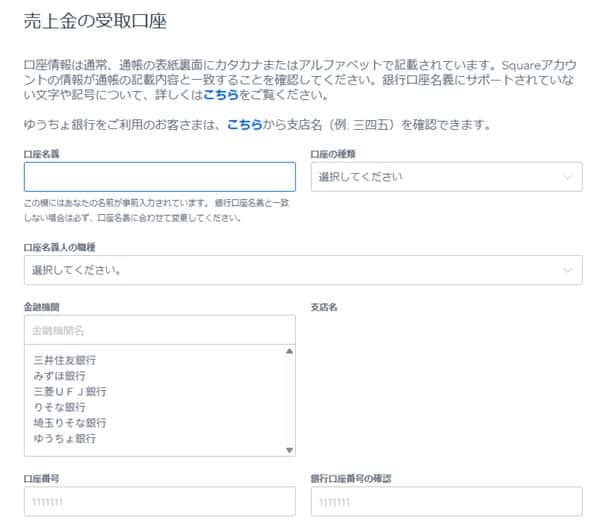The image size is (600, 526).
Task: Click the bank list scroll down arrow
Action: (290, 450)
